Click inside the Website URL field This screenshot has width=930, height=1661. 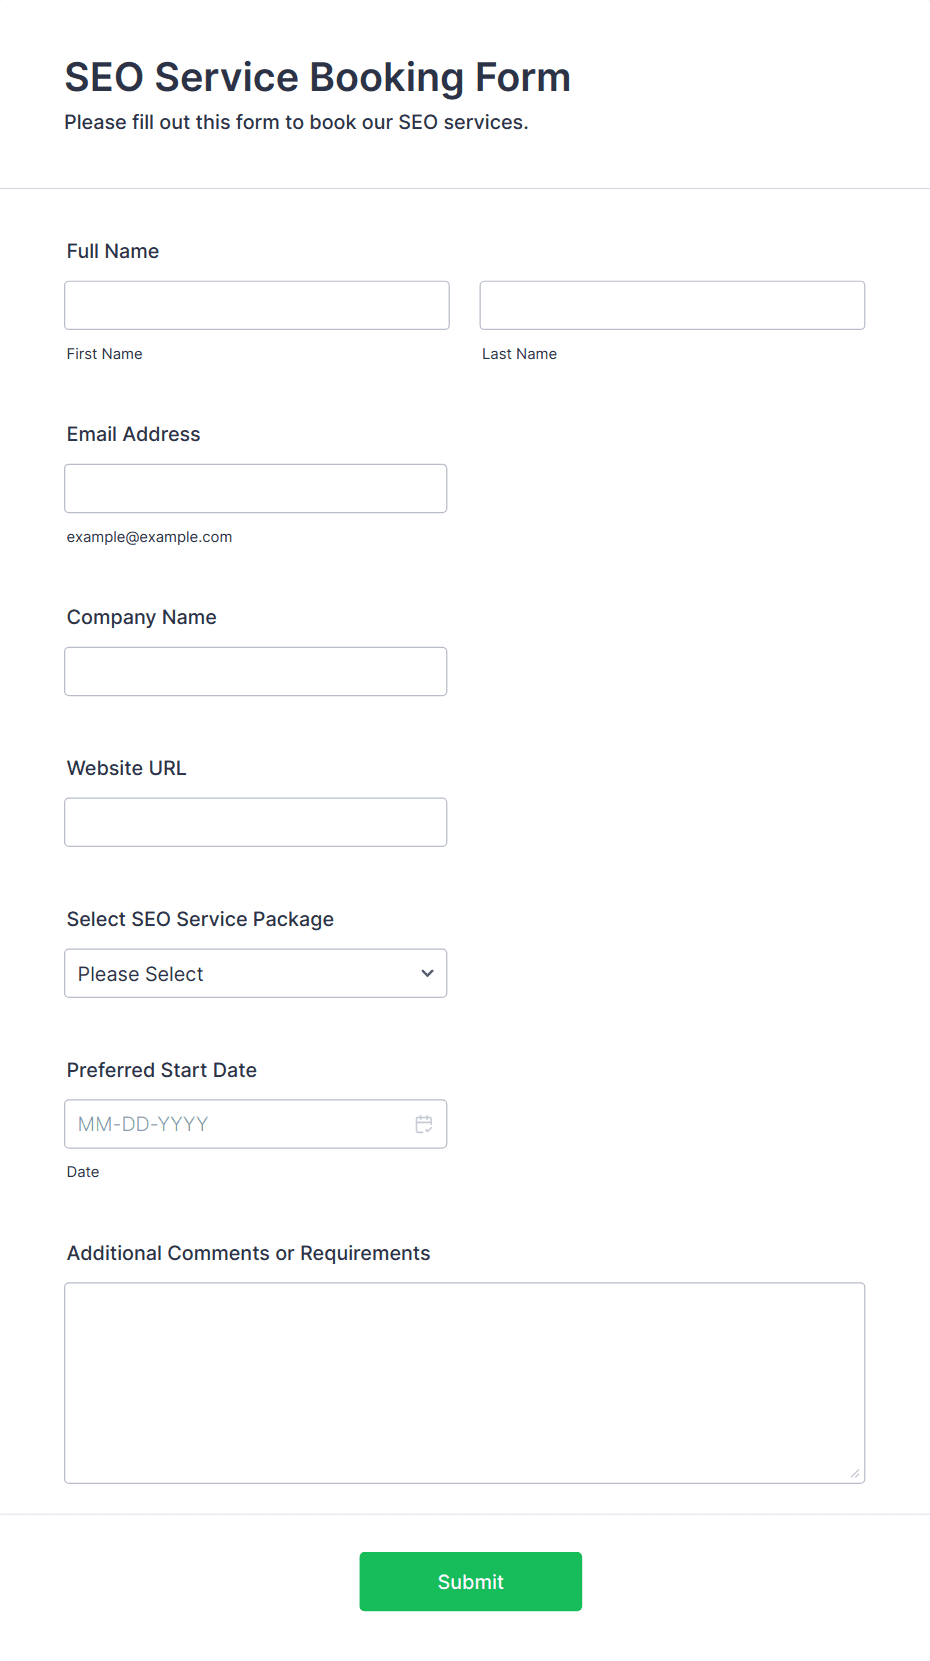pos(256,822)
